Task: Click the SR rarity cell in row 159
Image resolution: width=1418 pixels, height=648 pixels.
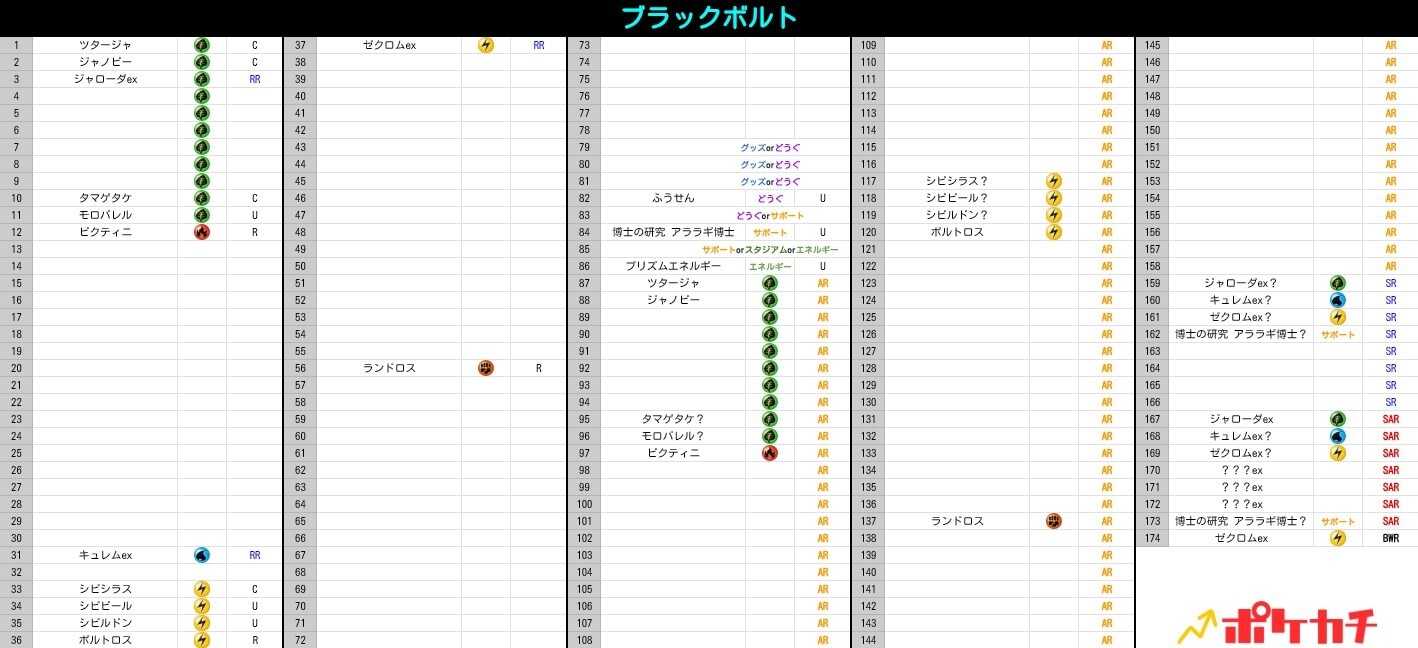Action: 1391,283
